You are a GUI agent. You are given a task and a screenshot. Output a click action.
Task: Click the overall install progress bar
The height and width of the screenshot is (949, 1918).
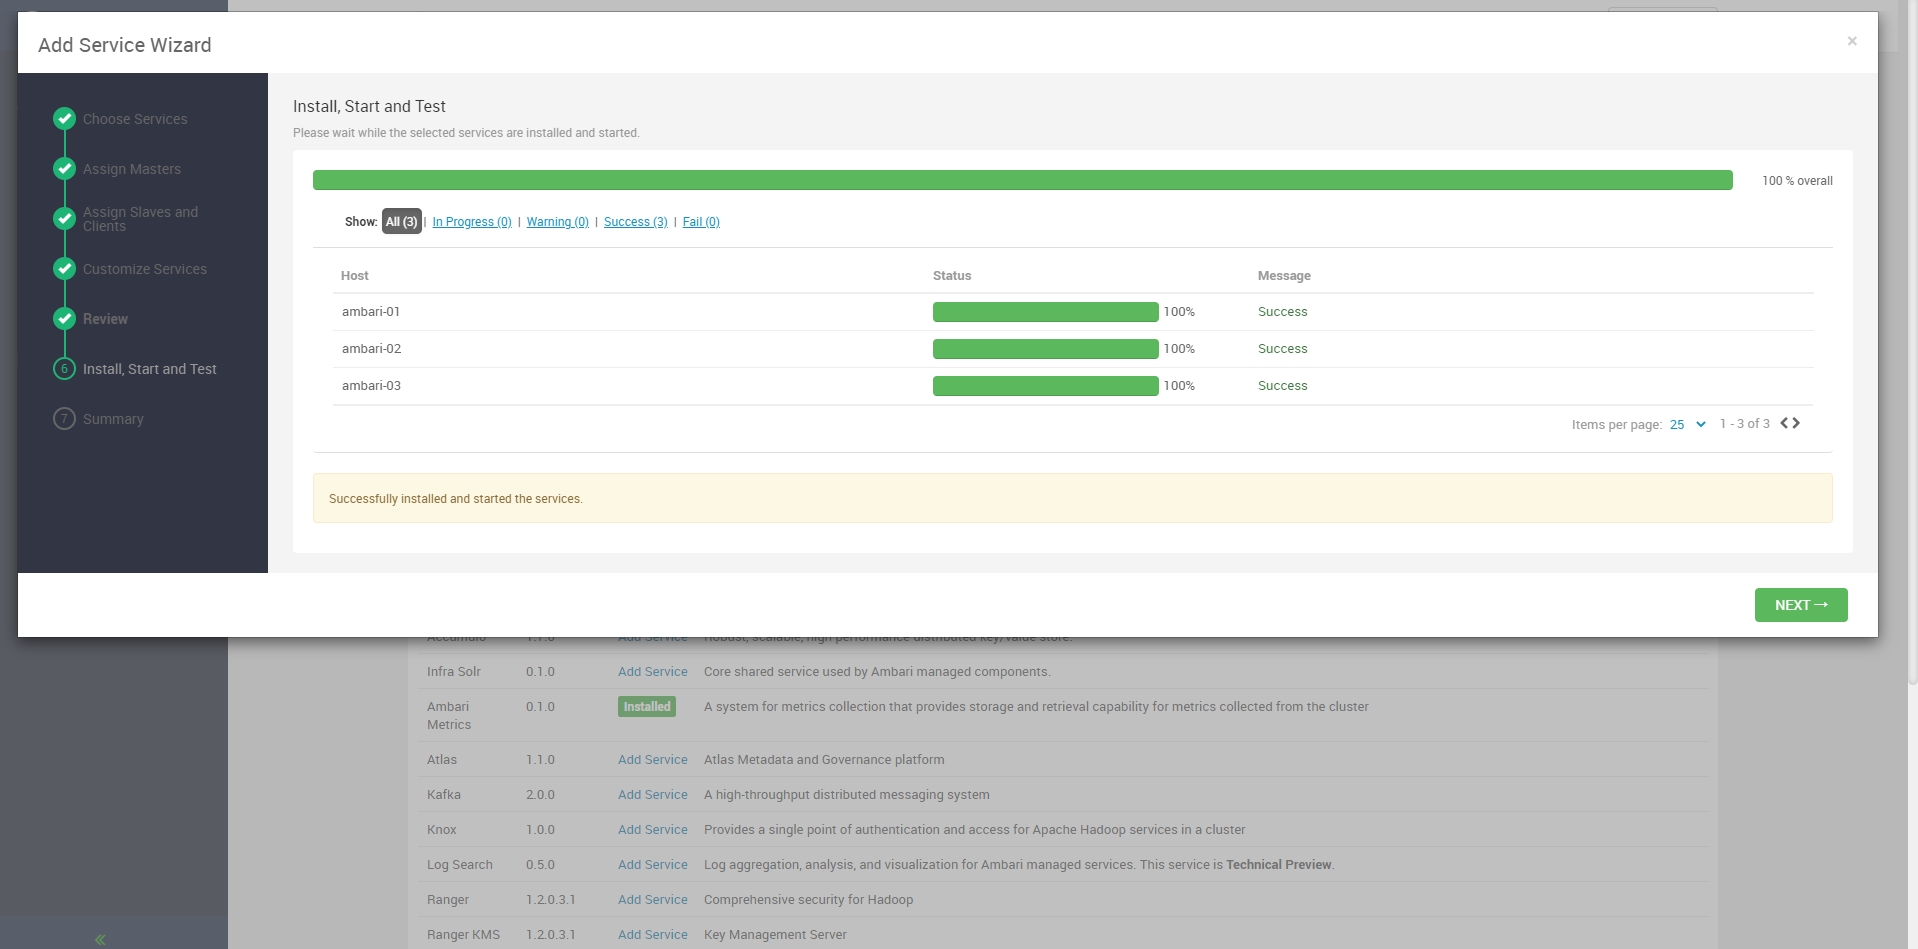click(x=1023, y=180)
